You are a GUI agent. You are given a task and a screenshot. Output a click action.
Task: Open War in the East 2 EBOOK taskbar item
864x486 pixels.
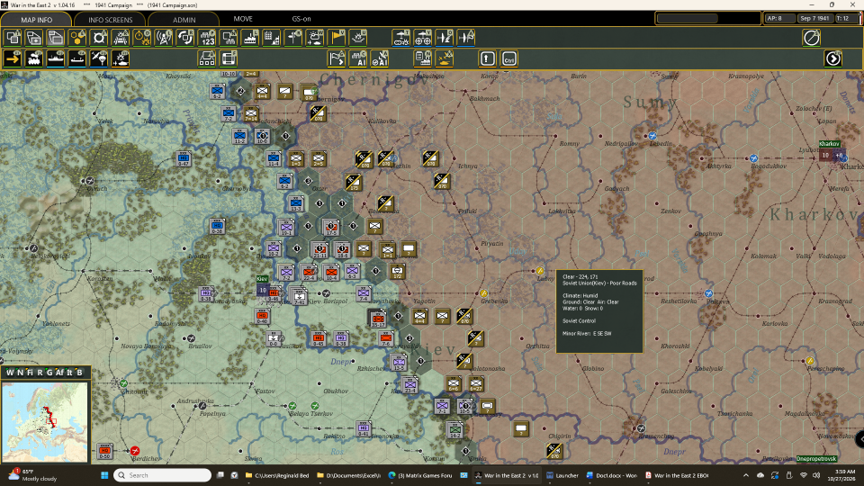click(677, 475)
